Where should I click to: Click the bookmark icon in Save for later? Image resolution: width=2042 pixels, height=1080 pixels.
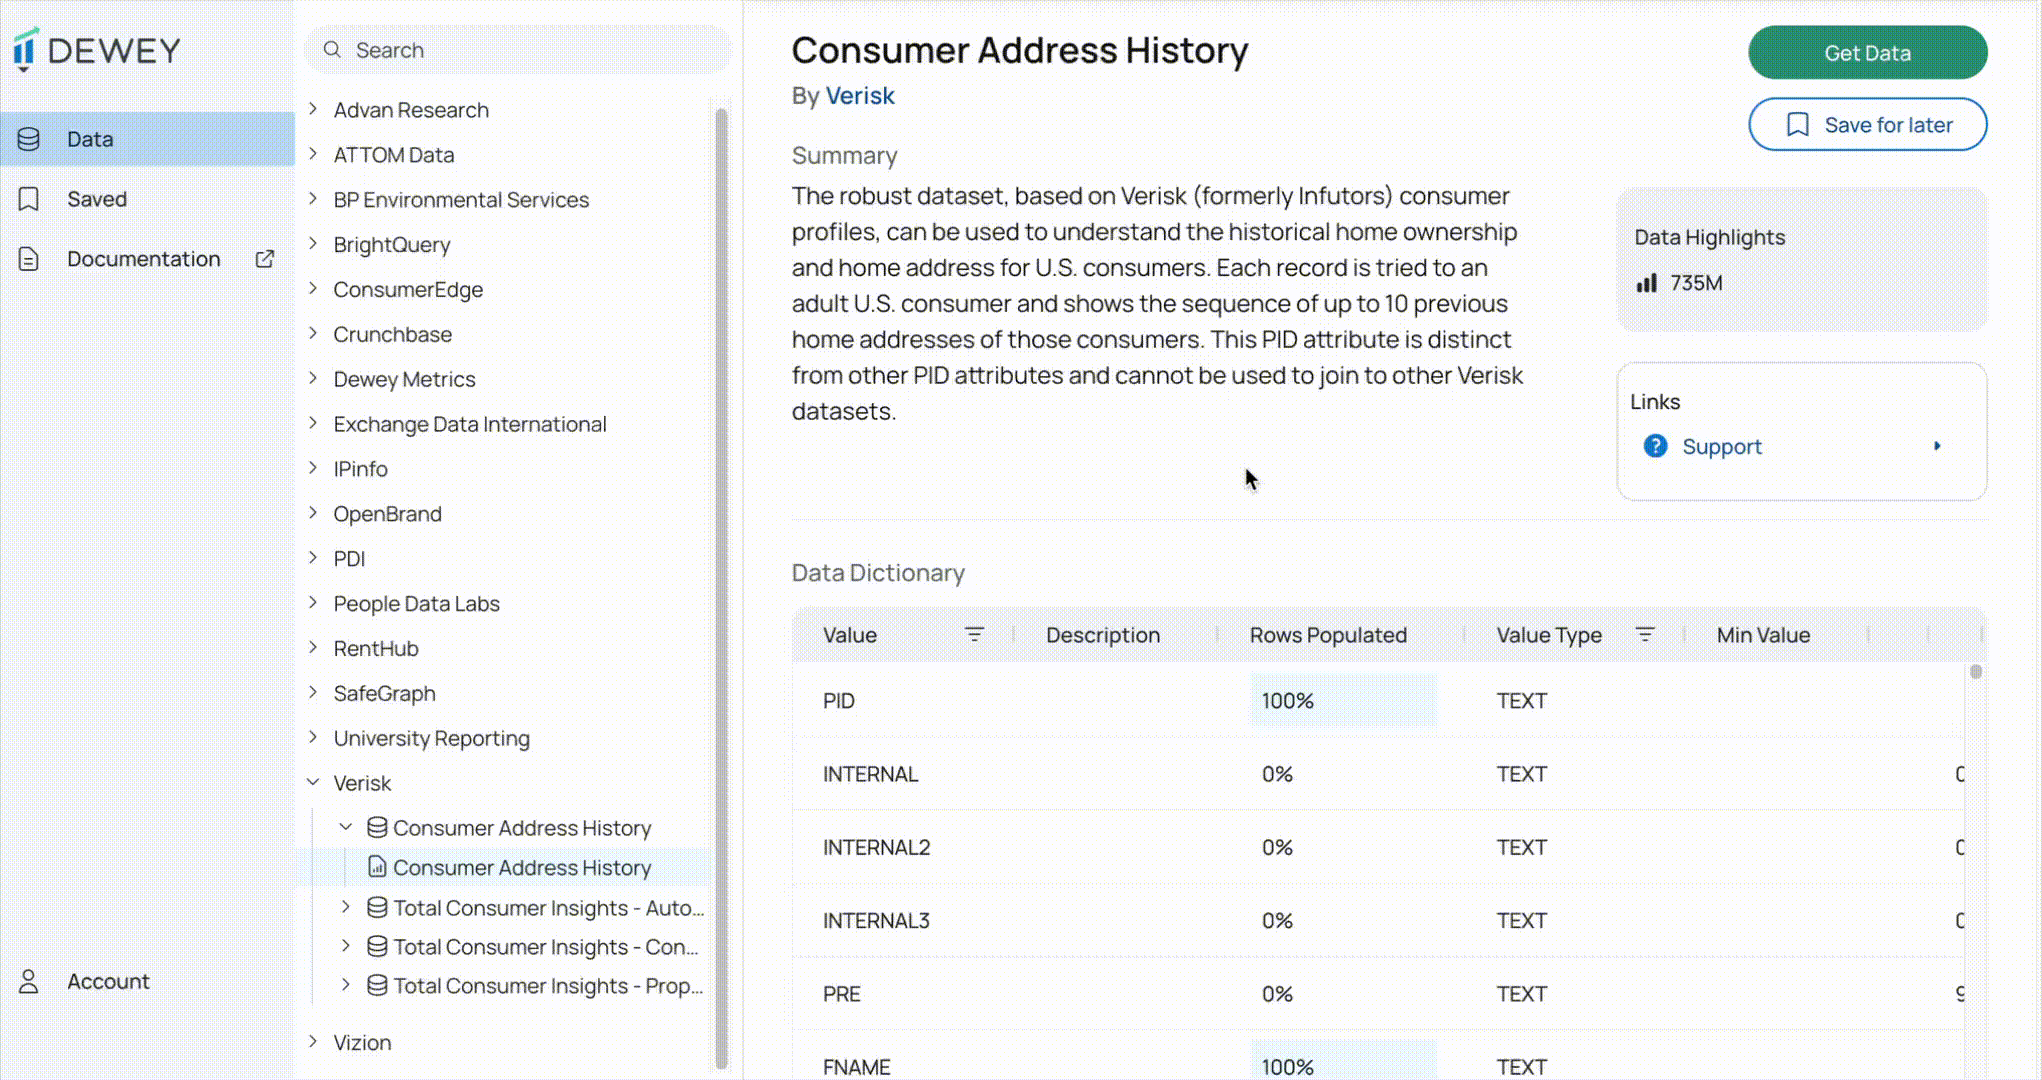click(x=1798, y=125)
